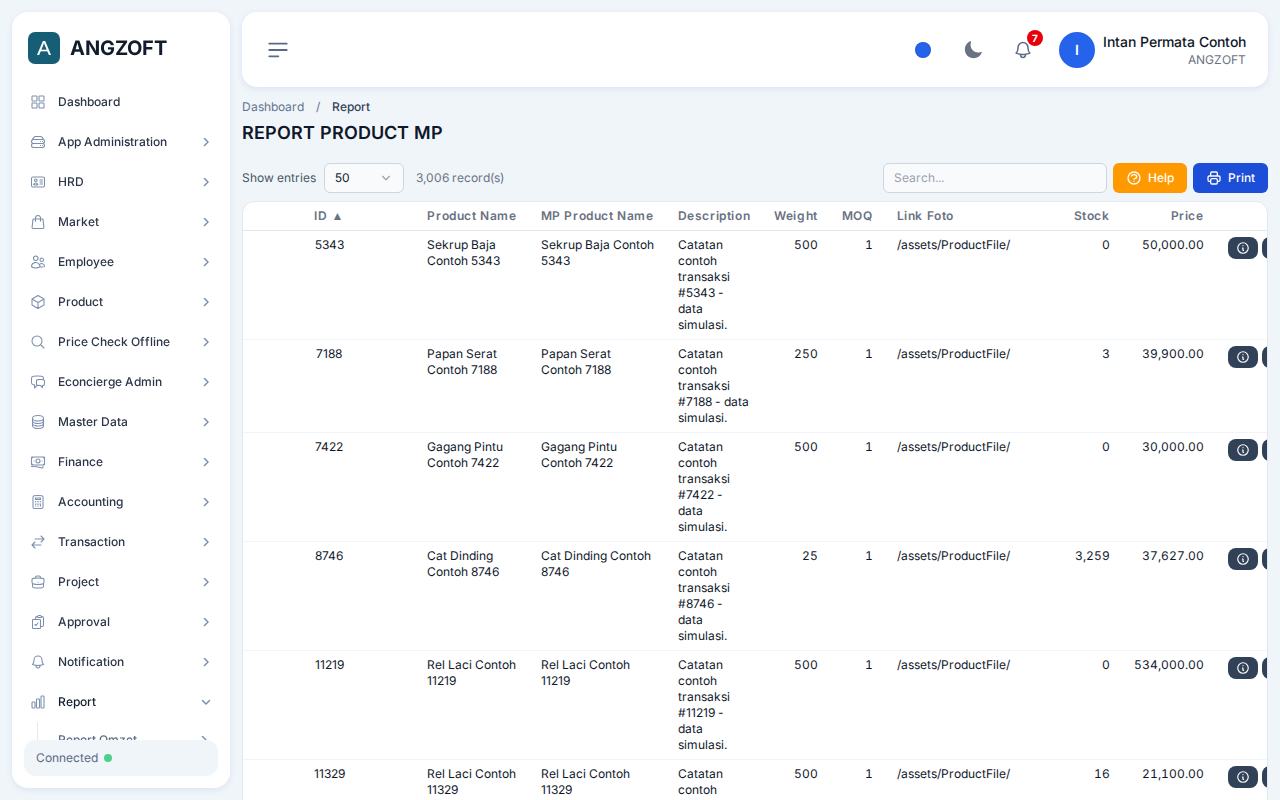Click the Report breadcrumb text

[x=351, y=107]
